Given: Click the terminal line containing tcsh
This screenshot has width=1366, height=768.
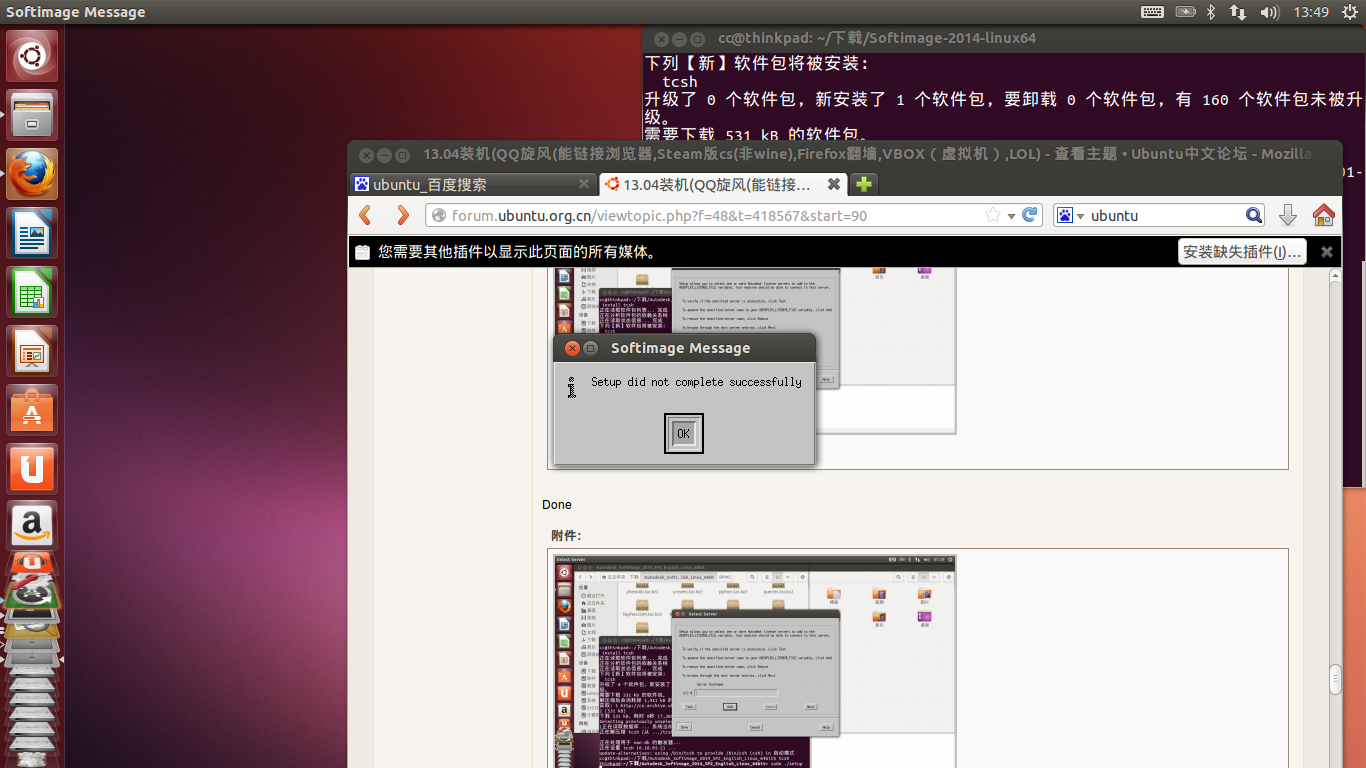Looking at the screenshot, I should coord(680,82).
